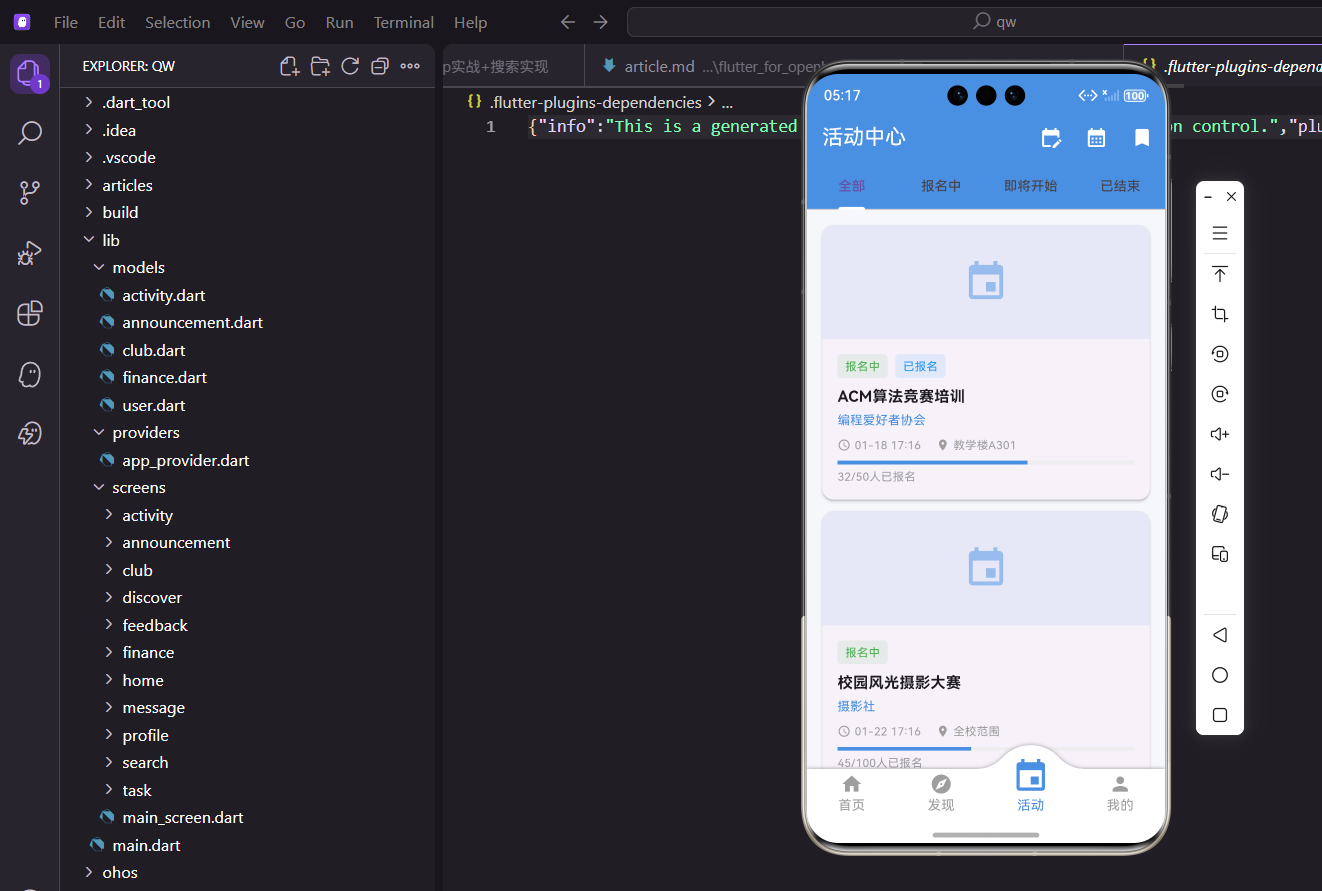
Task: Click the New Folder icon in Explorer header
Action: [320, 66]
